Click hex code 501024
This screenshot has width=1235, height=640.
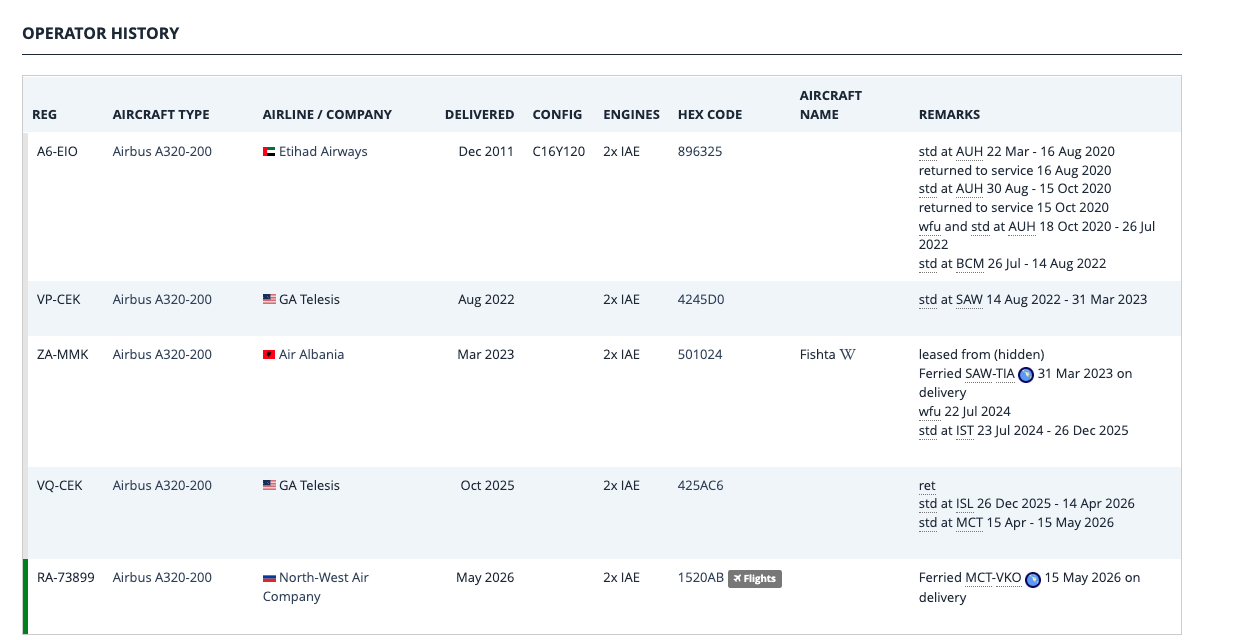700,354
